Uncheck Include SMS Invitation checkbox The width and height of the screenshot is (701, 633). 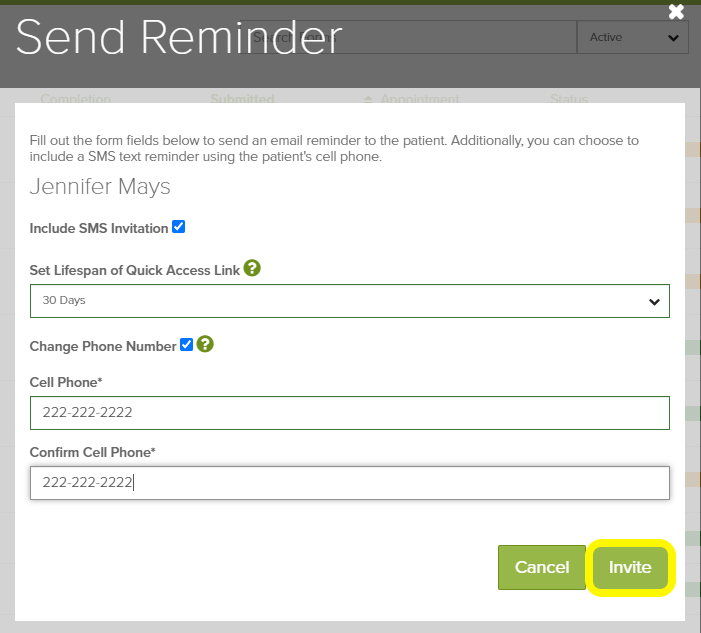click(179, 227)
